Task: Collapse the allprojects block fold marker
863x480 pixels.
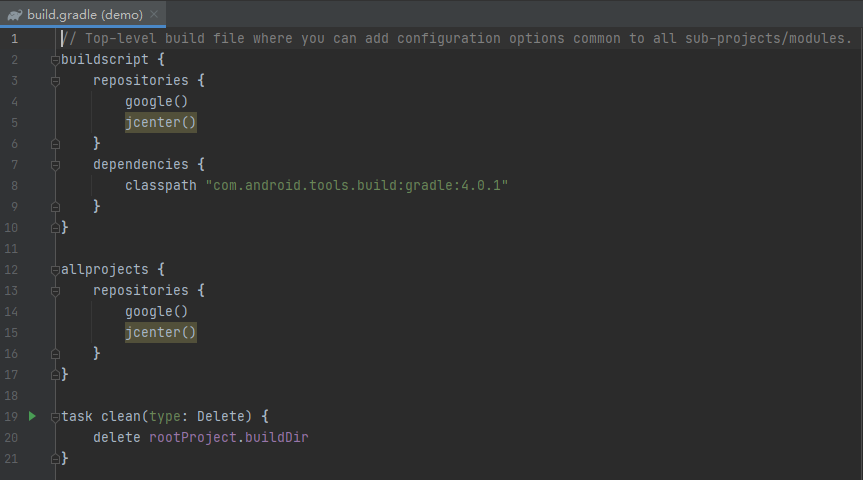Action: 55,270
